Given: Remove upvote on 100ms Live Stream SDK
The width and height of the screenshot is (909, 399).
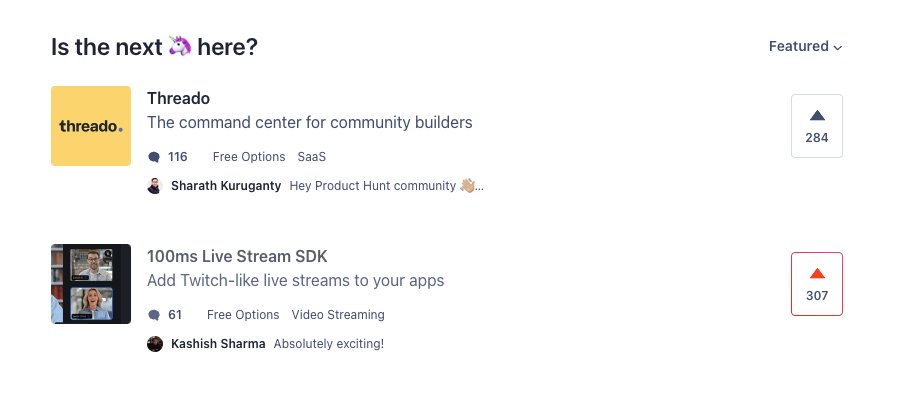Looking at the screenshot, I should [816, 284].
